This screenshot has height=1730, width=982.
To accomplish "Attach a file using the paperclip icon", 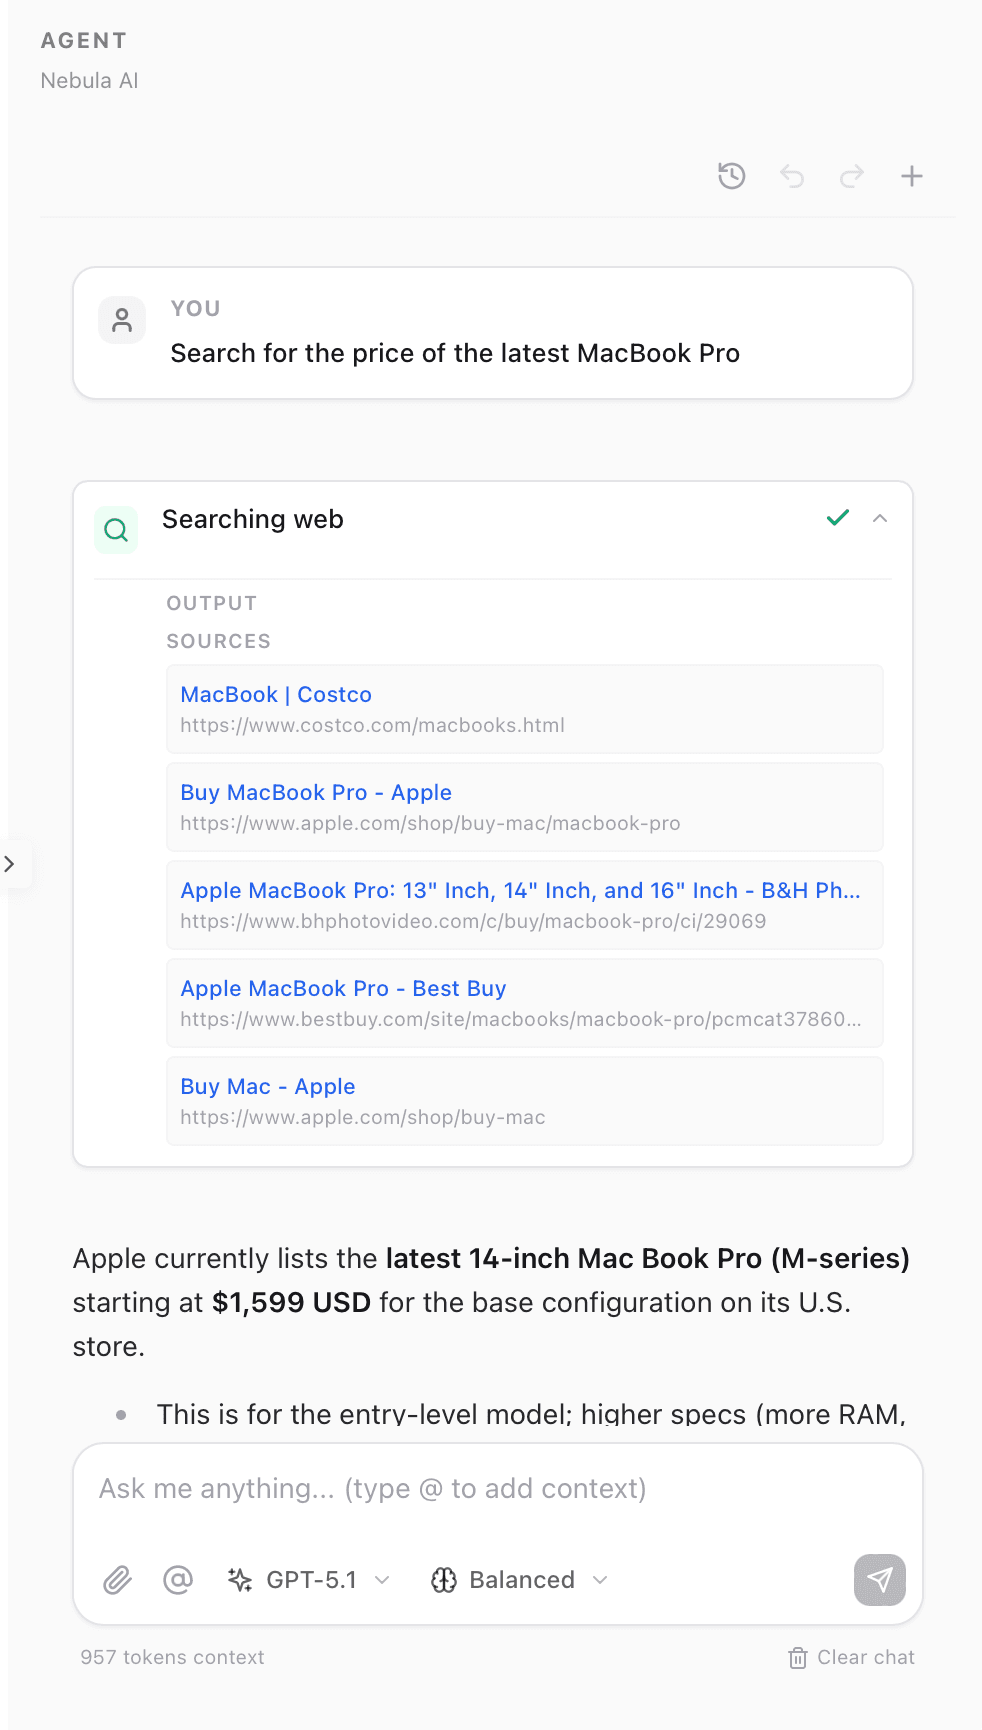I will pos(117,1579).
